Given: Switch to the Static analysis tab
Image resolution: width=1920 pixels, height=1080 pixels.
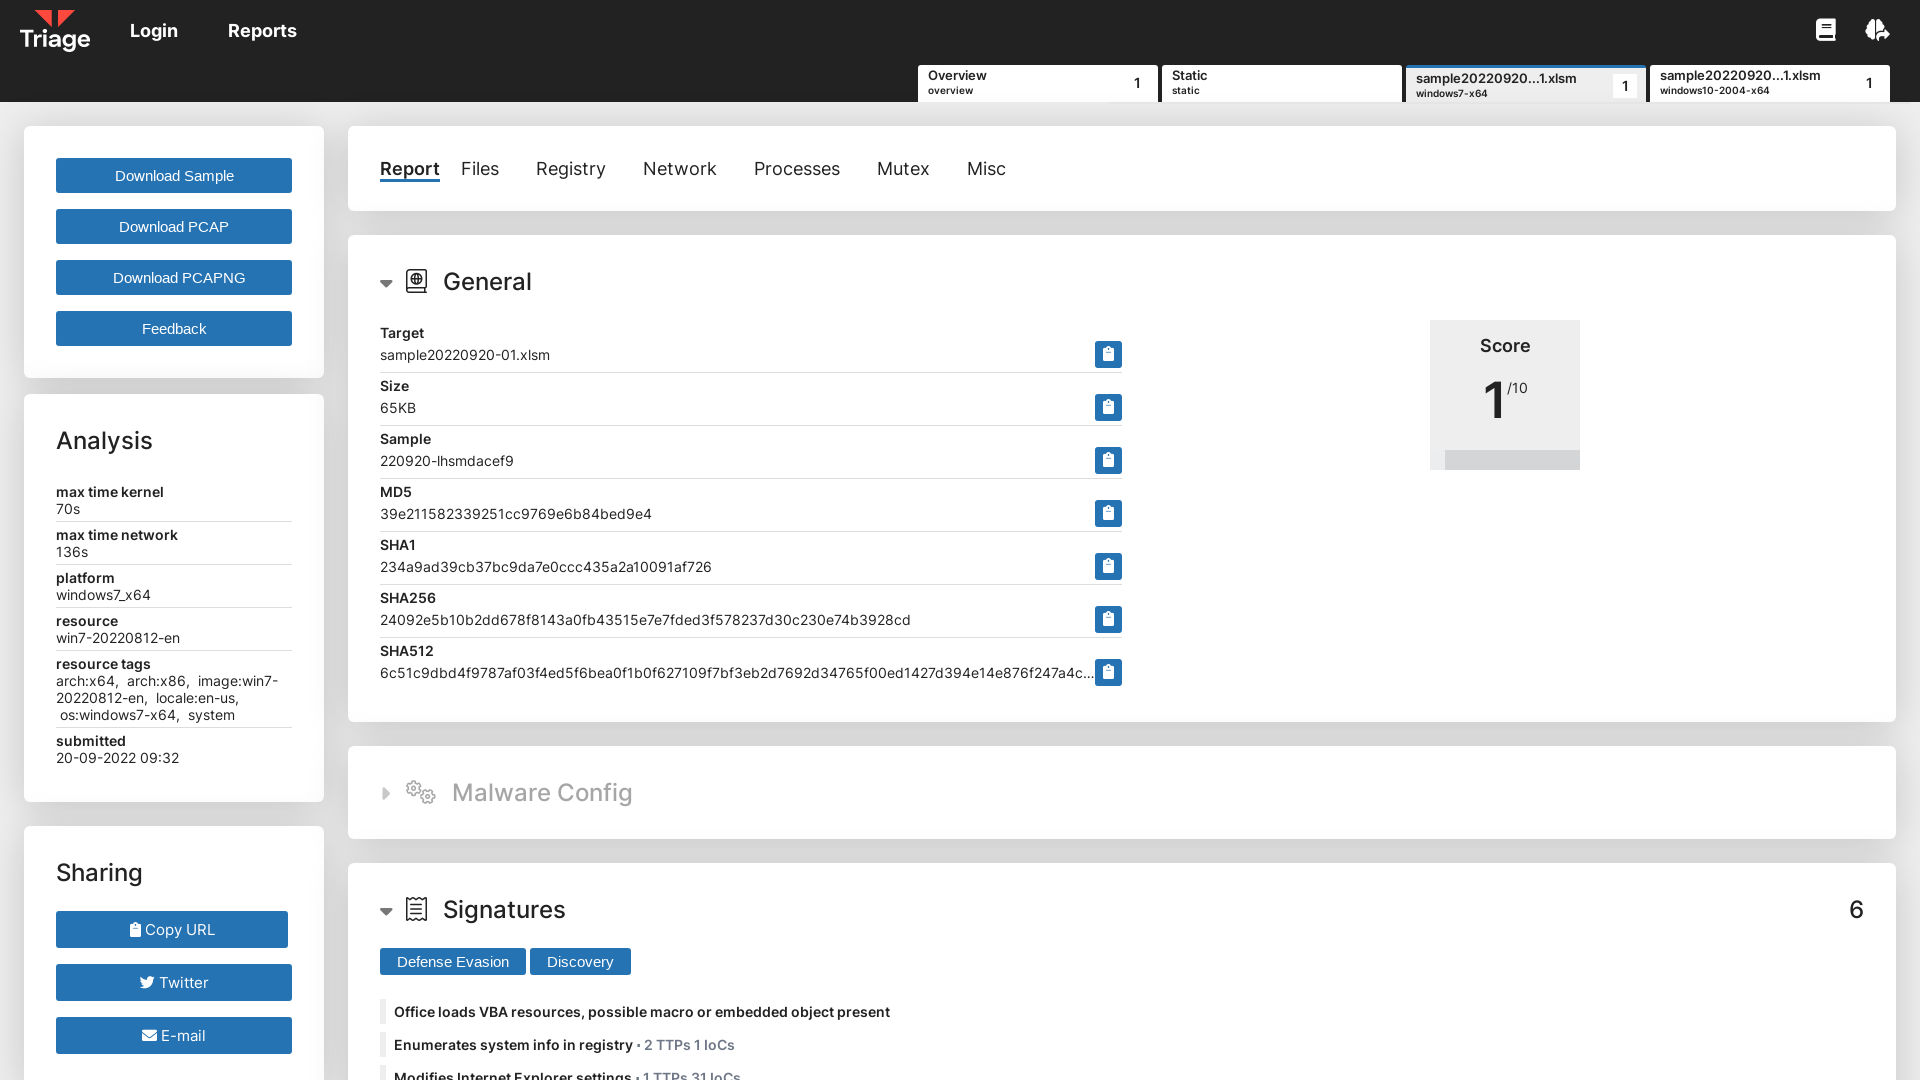Looking at the screenshot, I should [1281, 83].
